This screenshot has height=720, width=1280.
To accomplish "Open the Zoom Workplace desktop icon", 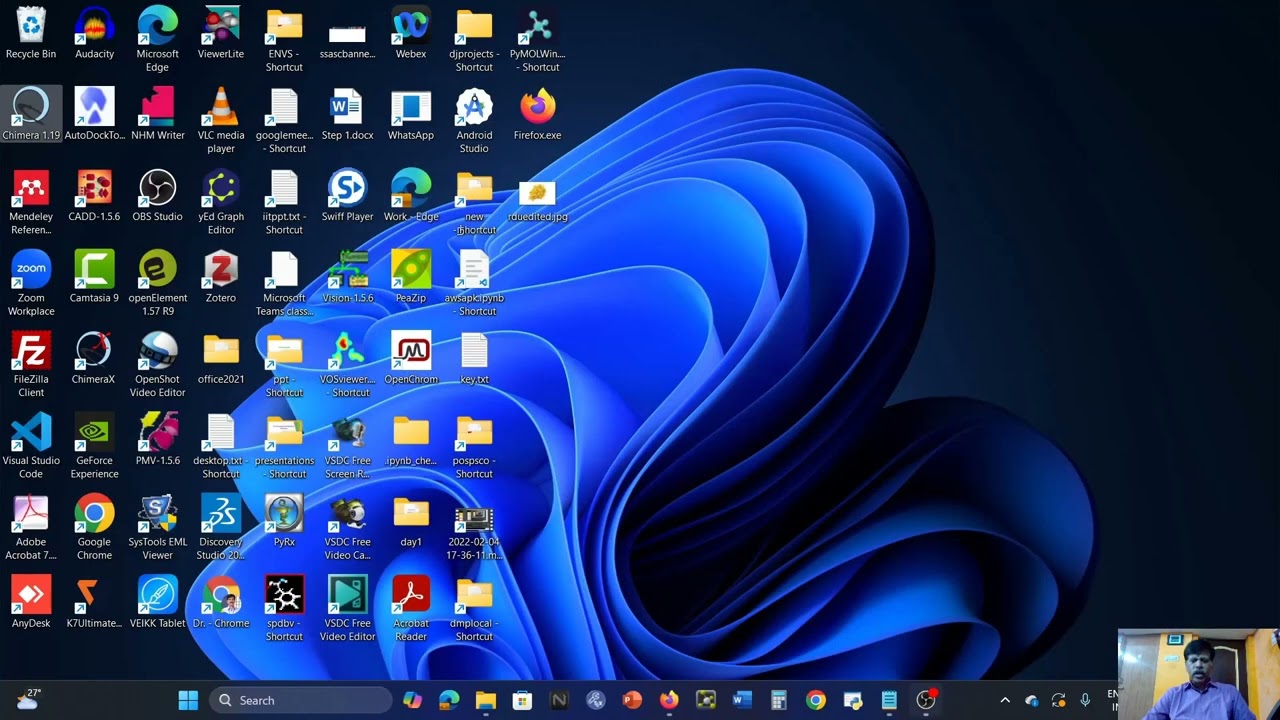I will pos(31,283).
